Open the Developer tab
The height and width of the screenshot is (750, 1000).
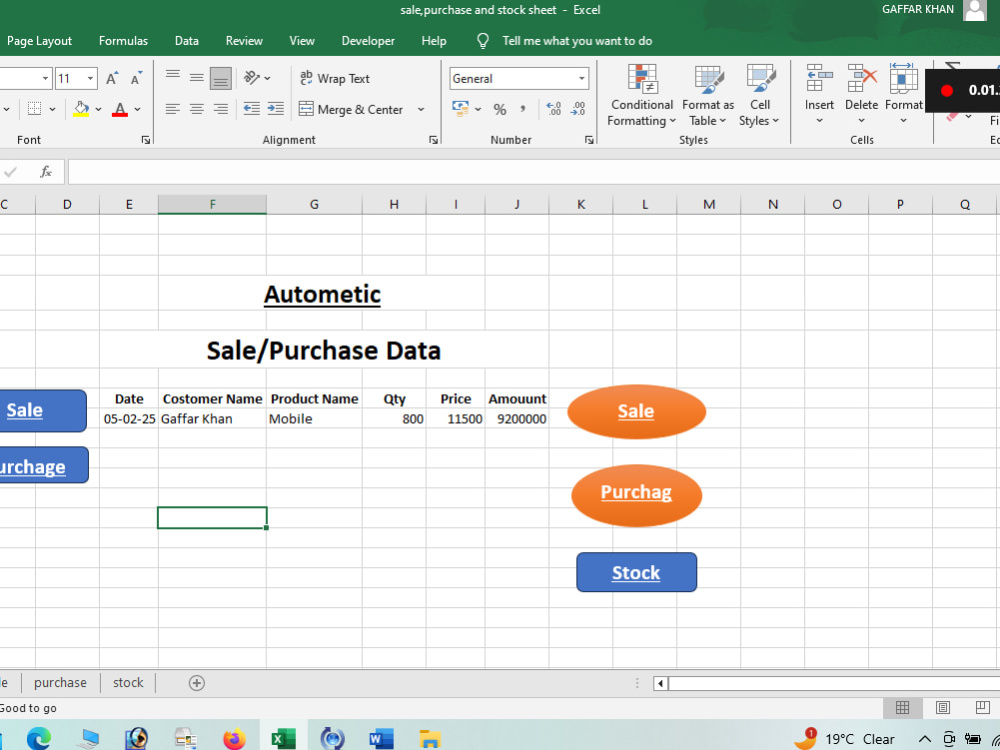[368, 41]
